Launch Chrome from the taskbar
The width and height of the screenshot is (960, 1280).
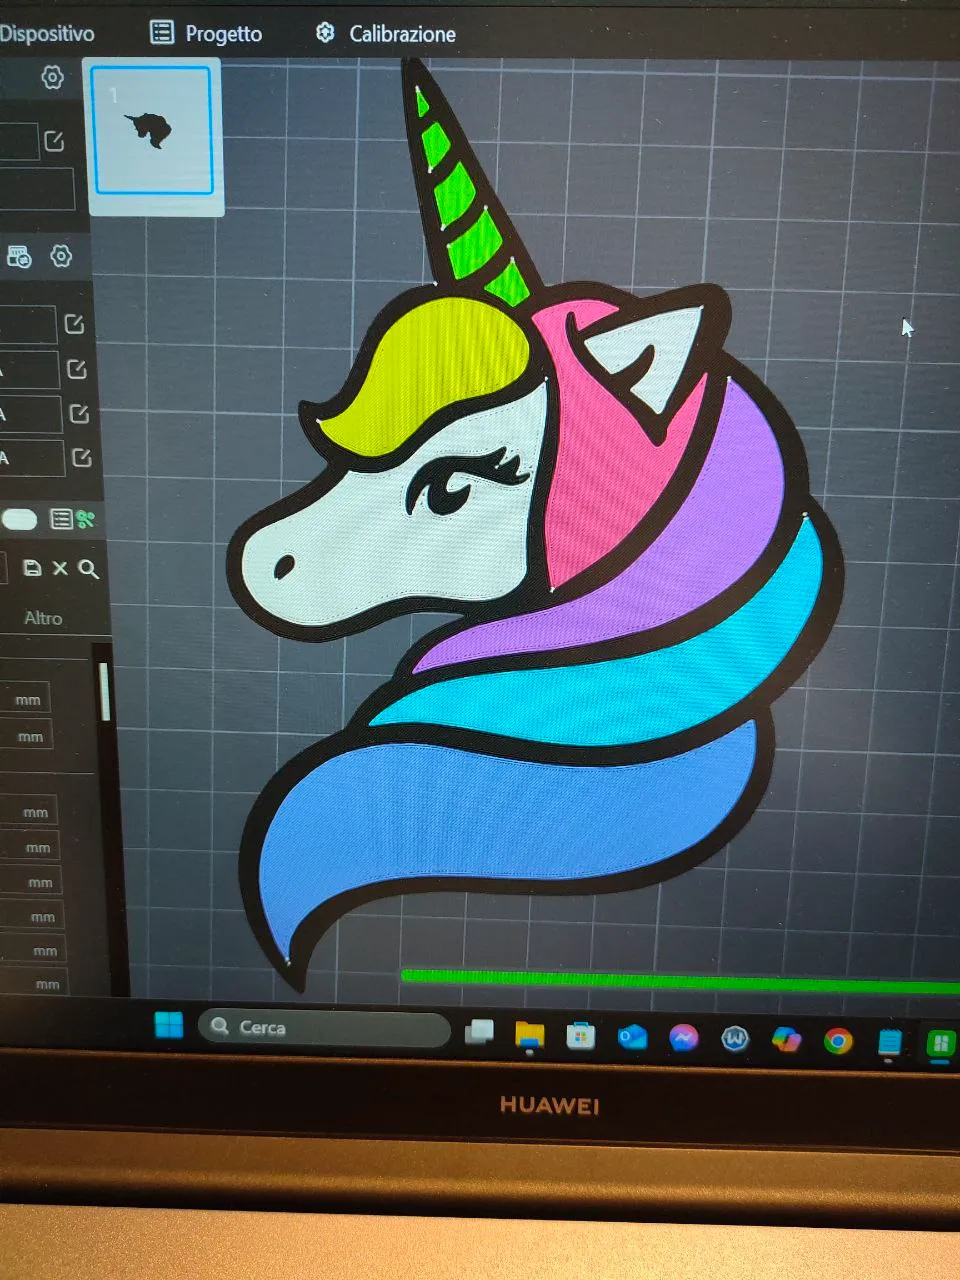pos(837,1041)
